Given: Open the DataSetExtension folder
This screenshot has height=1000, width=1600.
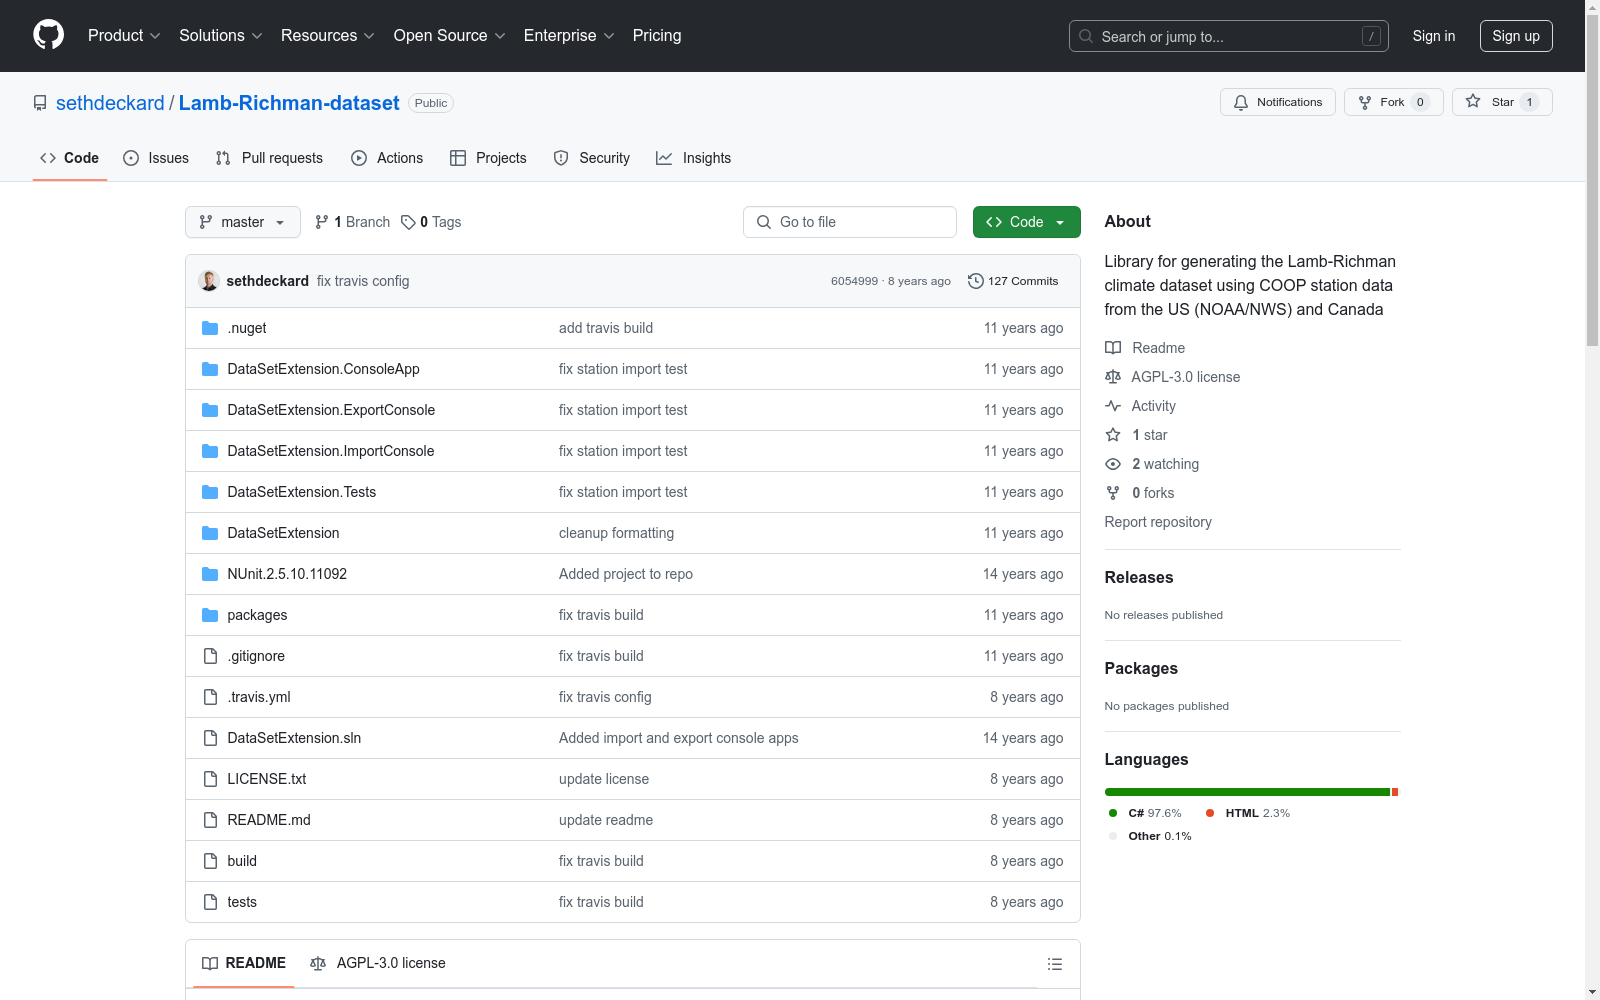Looking at the screenshot, I should point(283,533).
